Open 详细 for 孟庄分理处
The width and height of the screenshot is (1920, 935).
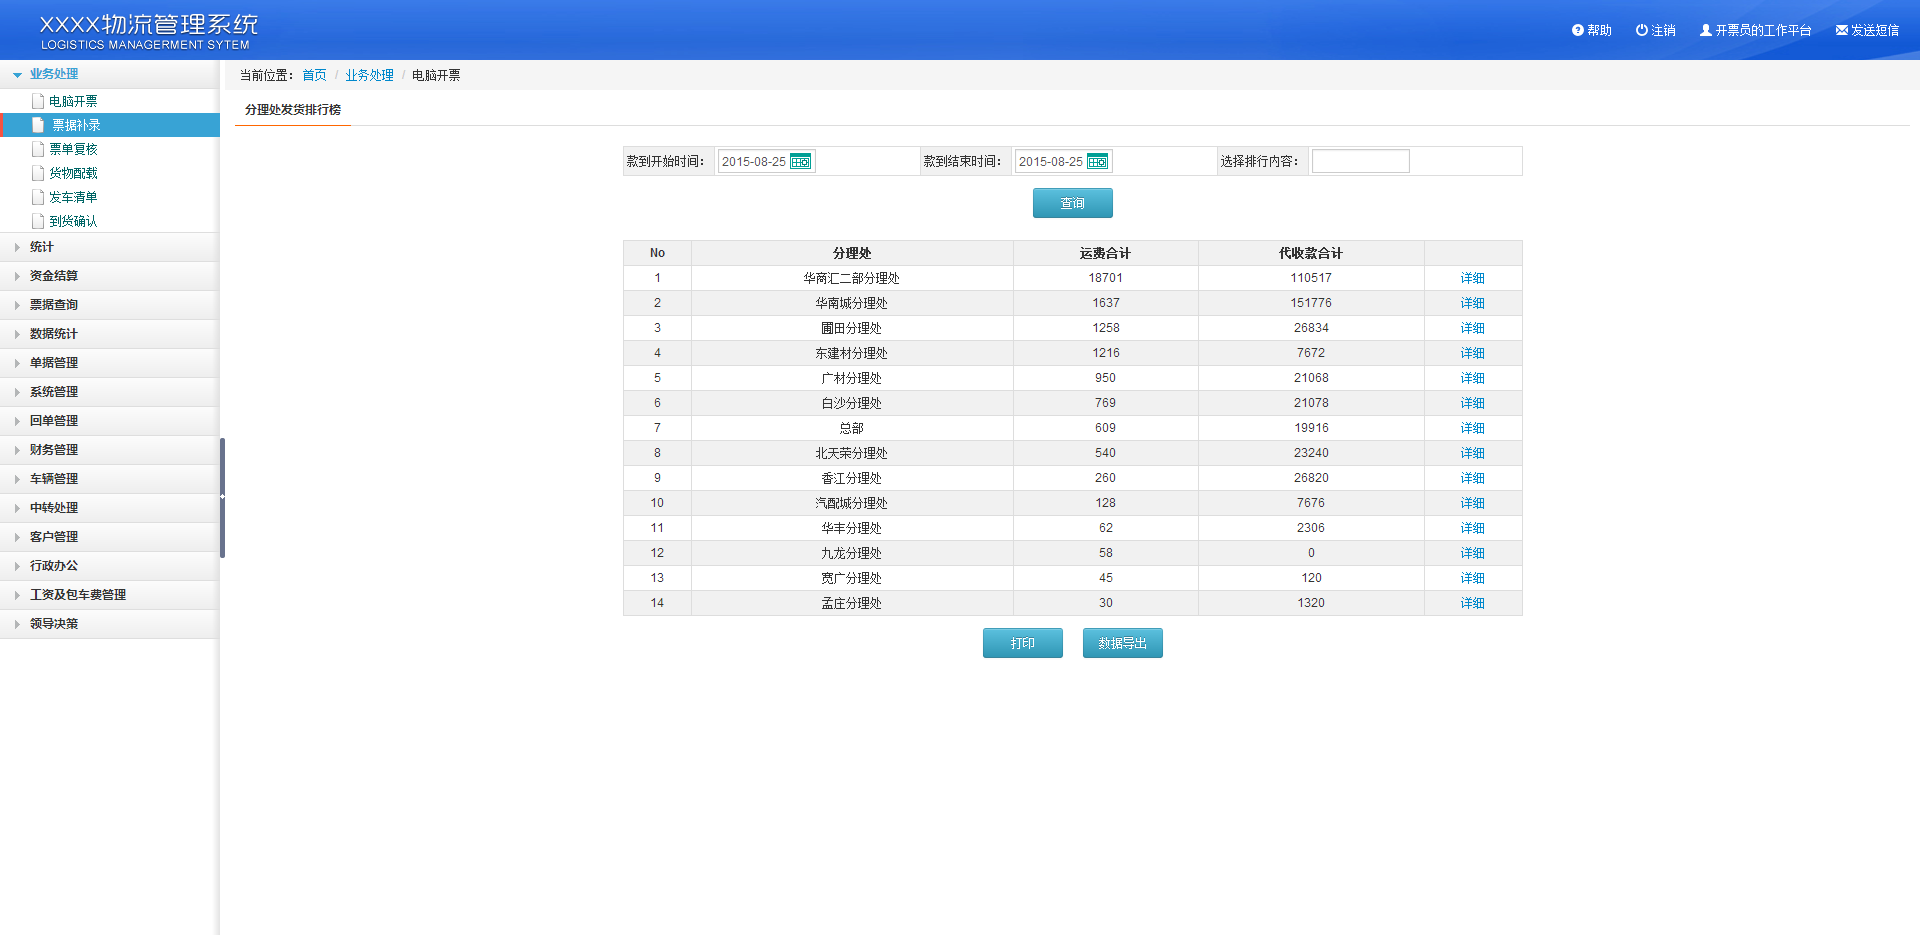point(1472,603)
